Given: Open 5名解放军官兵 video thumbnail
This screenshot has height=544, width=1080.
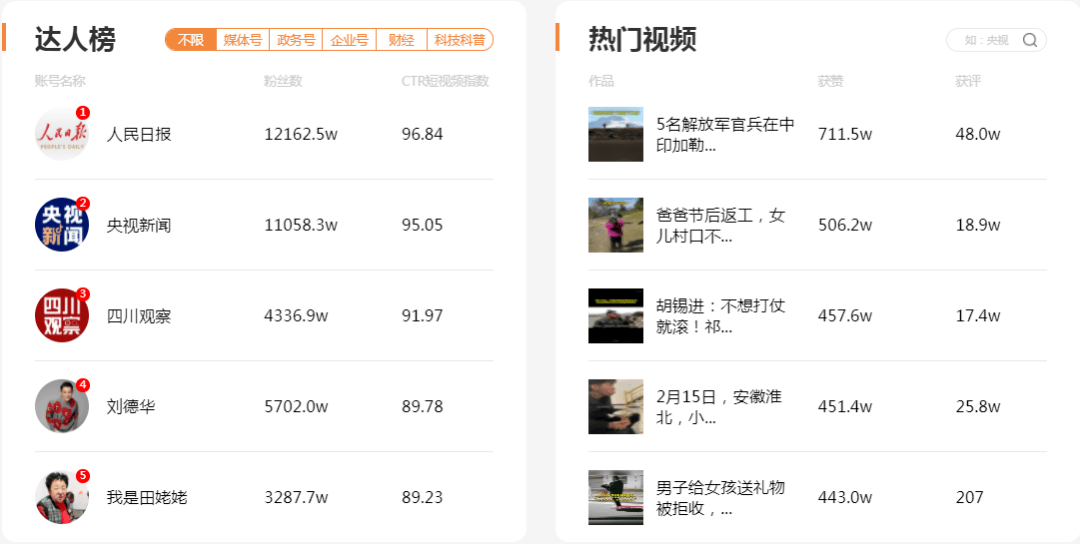Looking at the screenshot, I should (616, 134).
